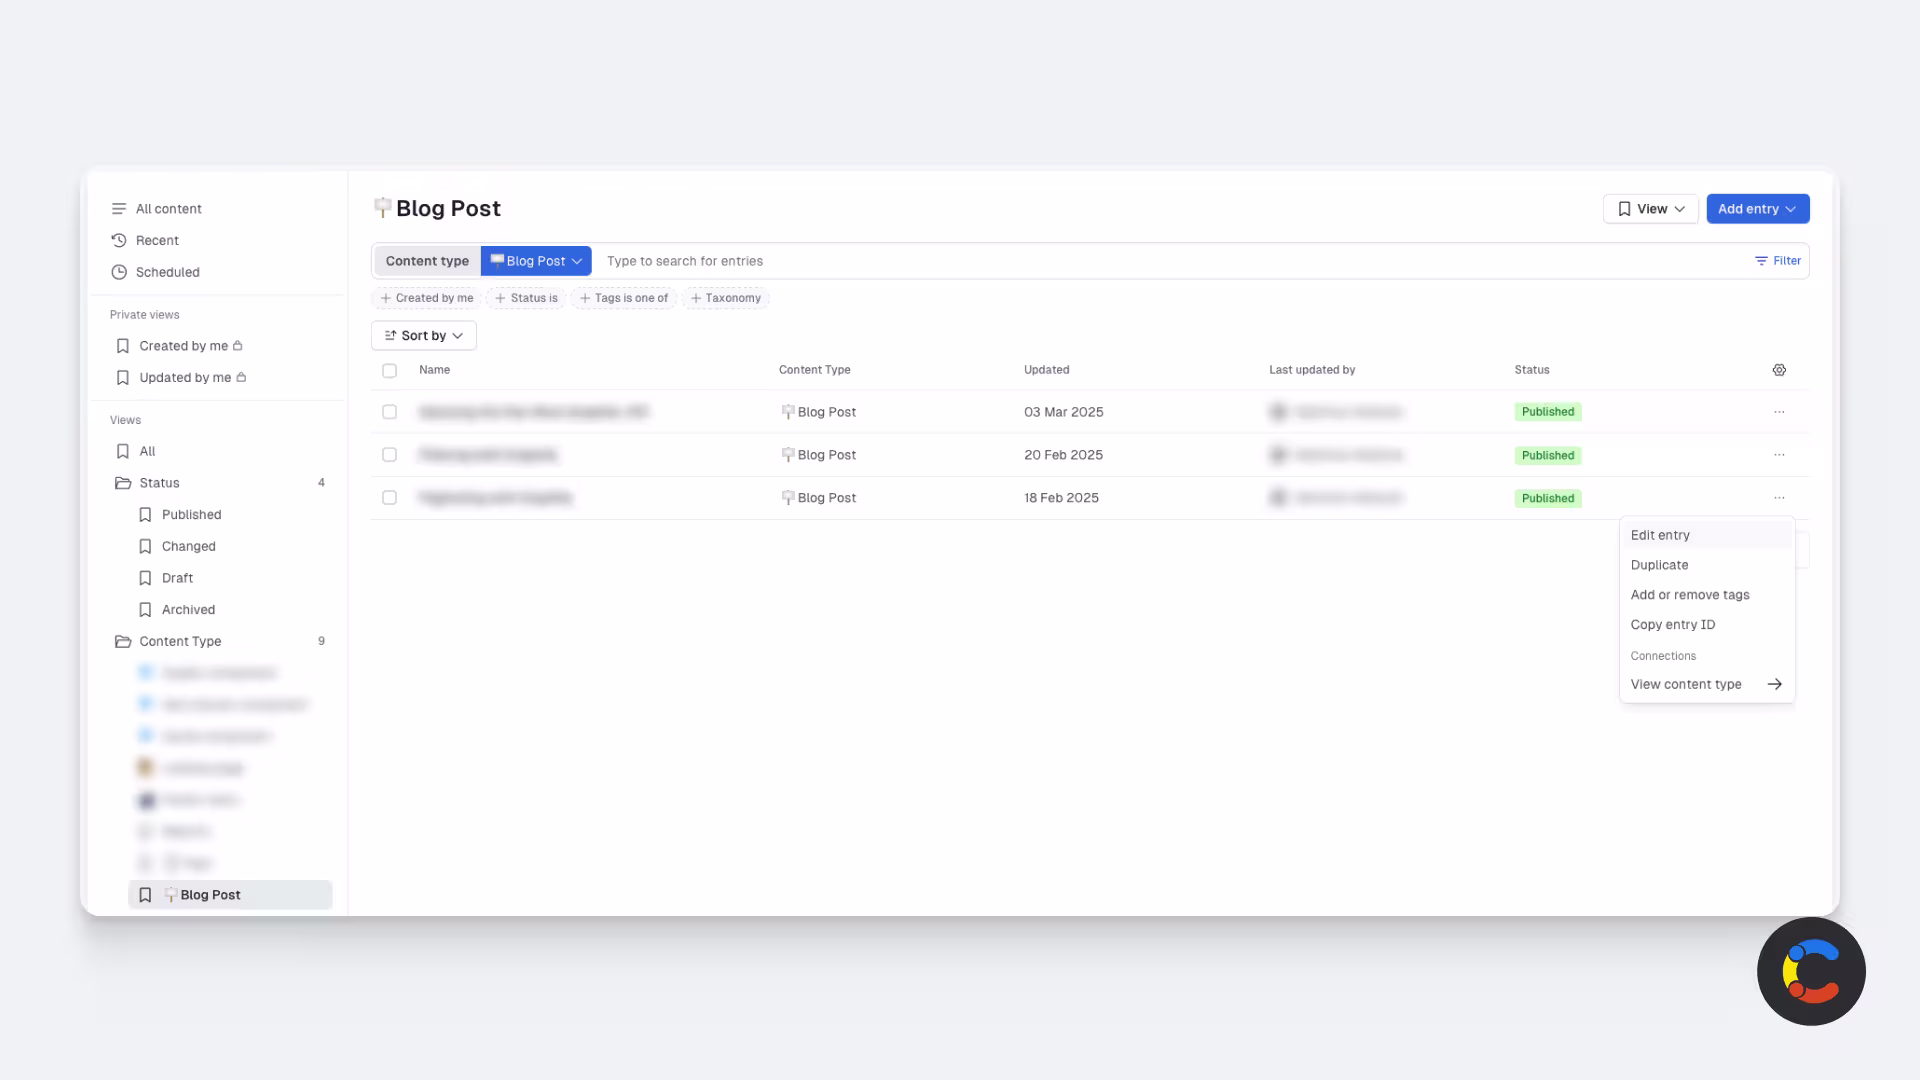Open actions menu for the 03 Mar 2025 entry
The height and width of the screenshot is (1080, 1920).
(1779, 412)
